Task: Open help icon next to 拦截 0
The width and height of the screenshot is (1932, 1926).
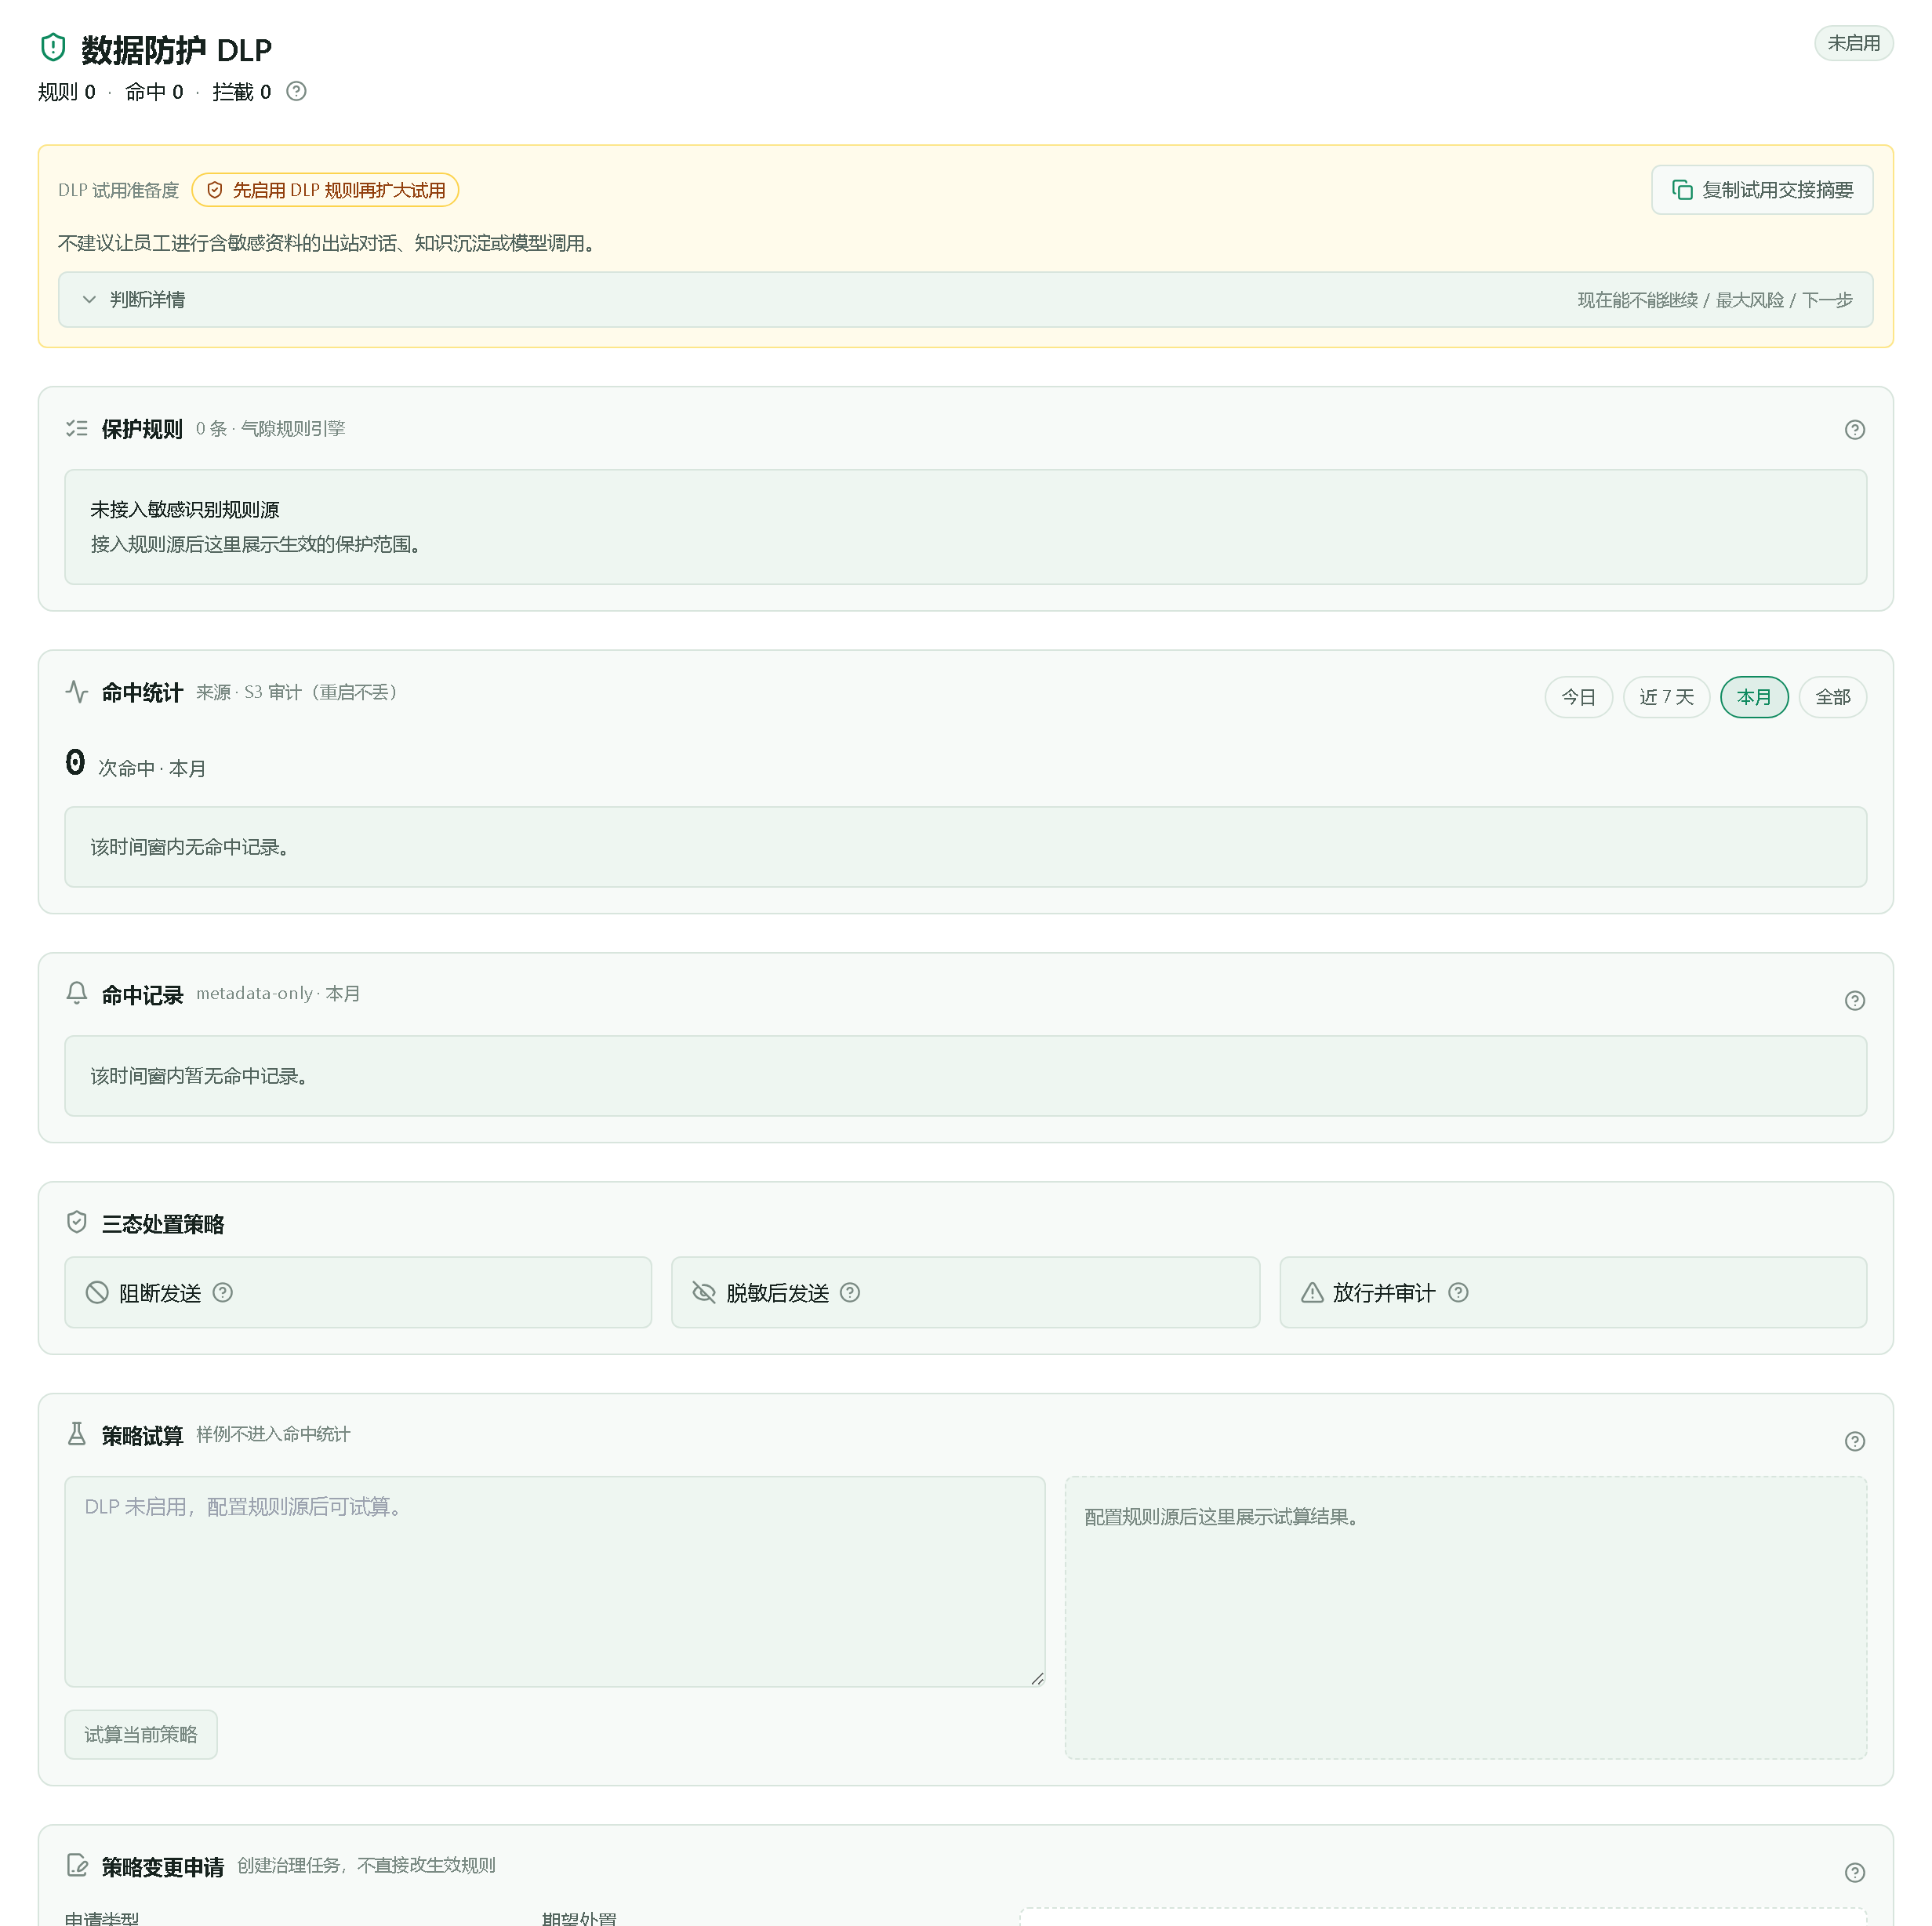Action: (x=296, y=91)
